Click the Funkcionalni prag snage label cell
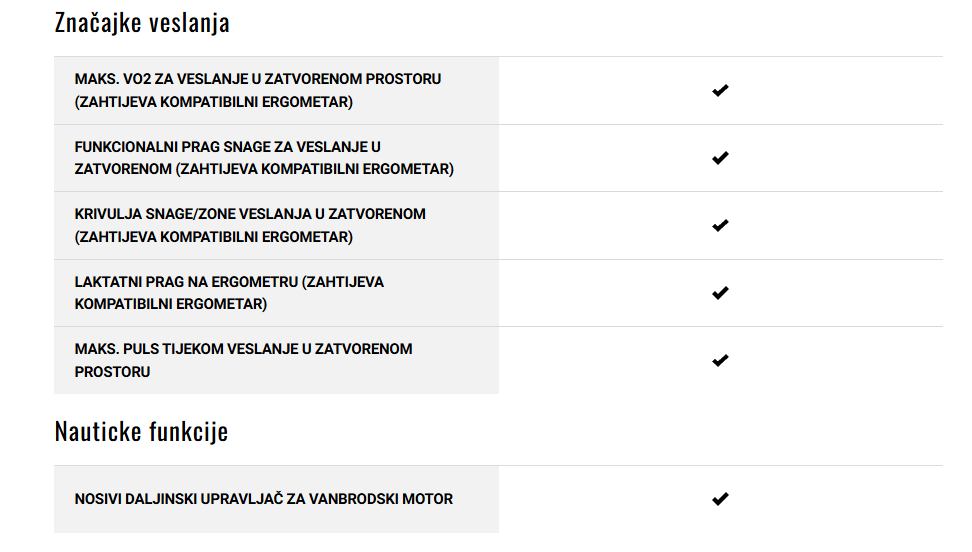 276,158
